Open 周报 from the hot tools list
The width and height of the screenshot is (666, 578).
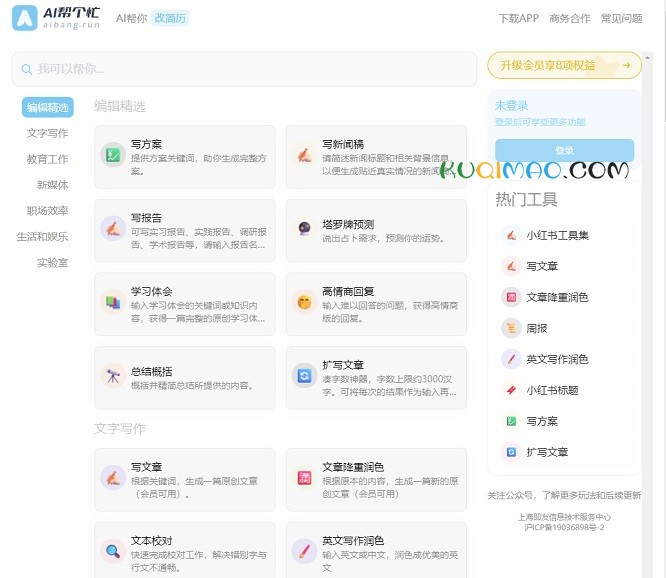(536, 328)
